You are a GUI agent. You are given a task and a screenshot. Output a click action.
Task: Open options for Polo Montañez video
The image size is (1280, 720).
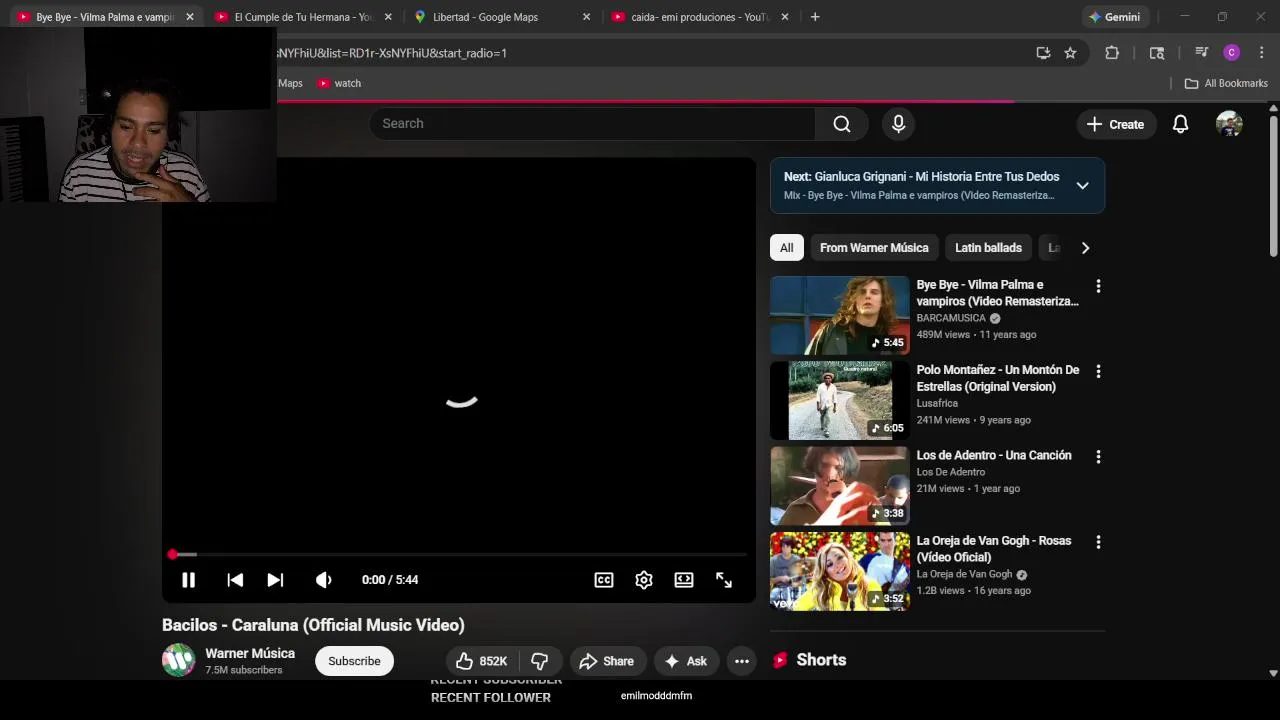pyautogui.click(x=1098, y=371)
